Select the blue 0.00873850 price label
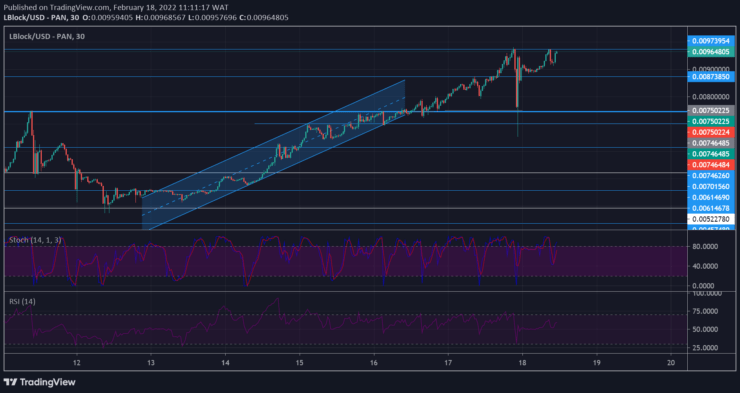This screenshot has width=740, height=393. pyautogui.click(x=711, y=76)
